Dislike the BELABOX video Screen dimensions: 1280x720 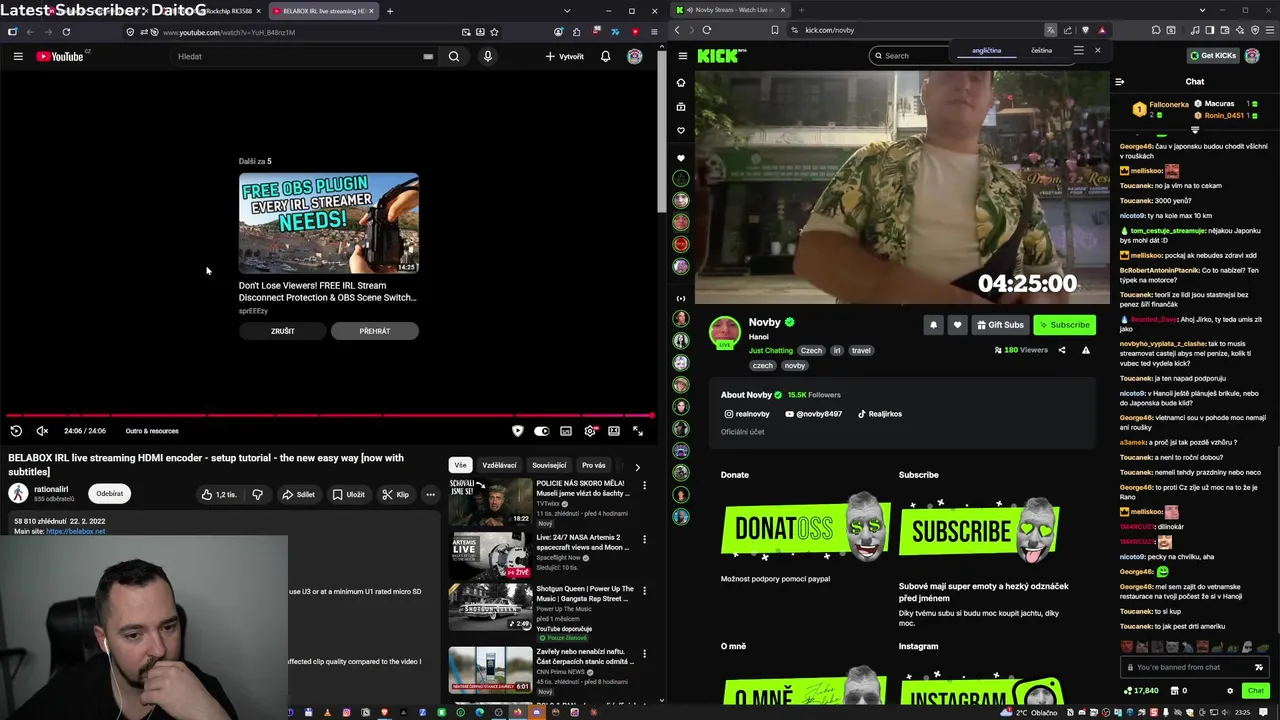click(x=257, y=494)
